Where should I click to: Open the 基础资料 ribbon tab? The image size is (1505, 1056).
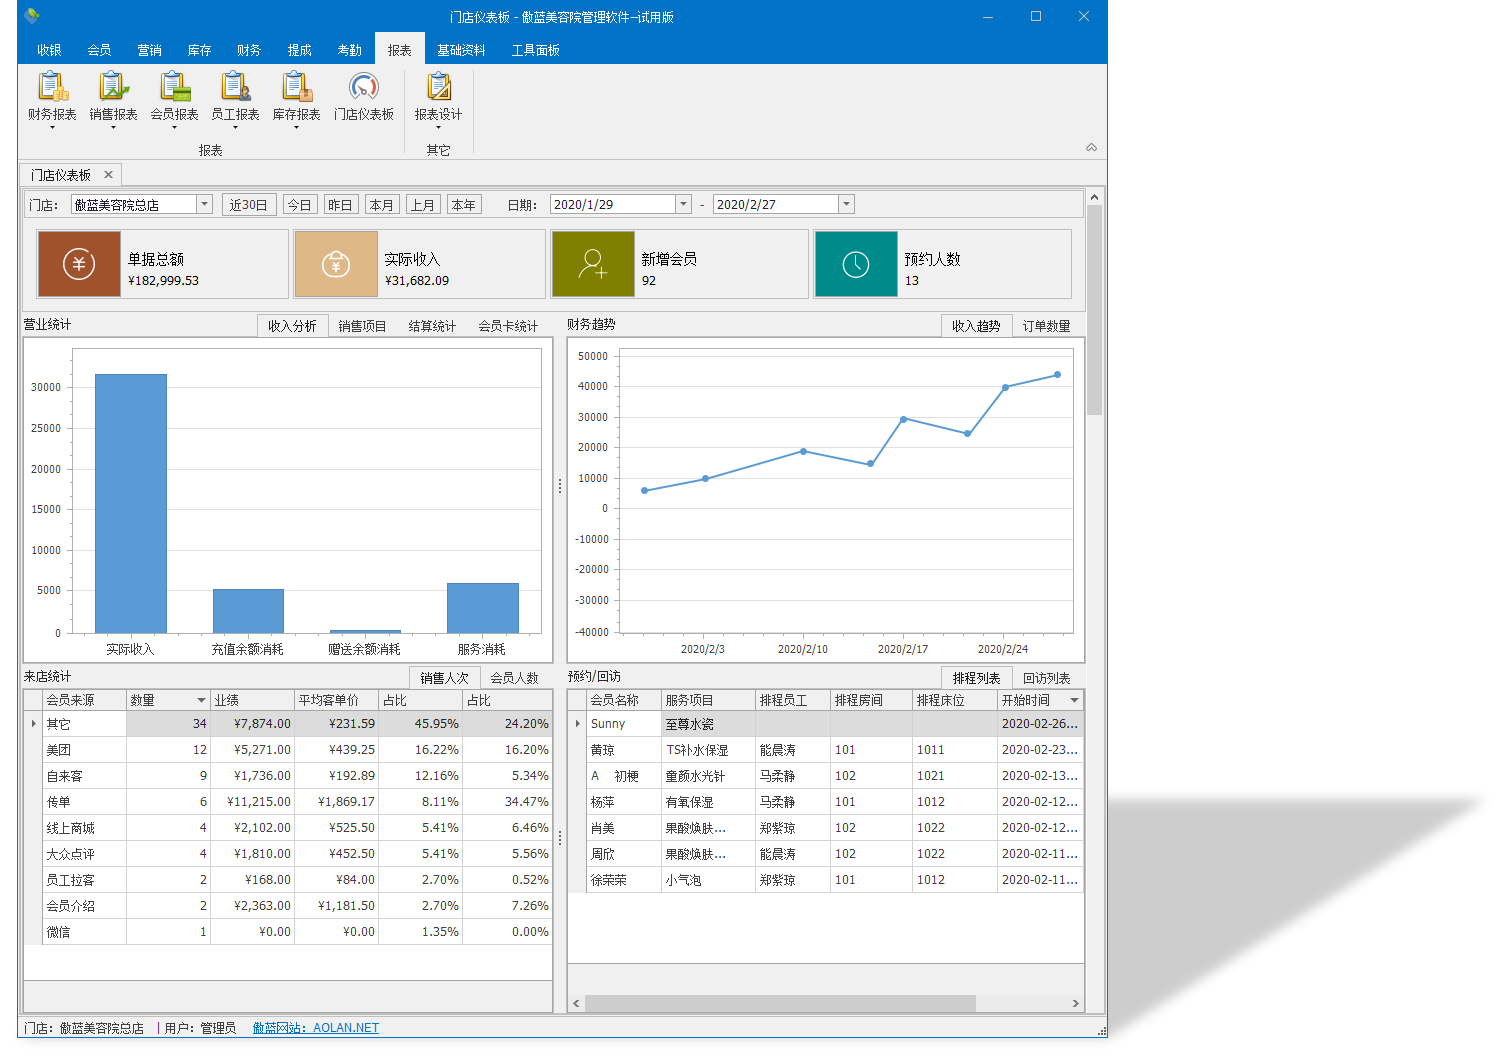point(461,50)
